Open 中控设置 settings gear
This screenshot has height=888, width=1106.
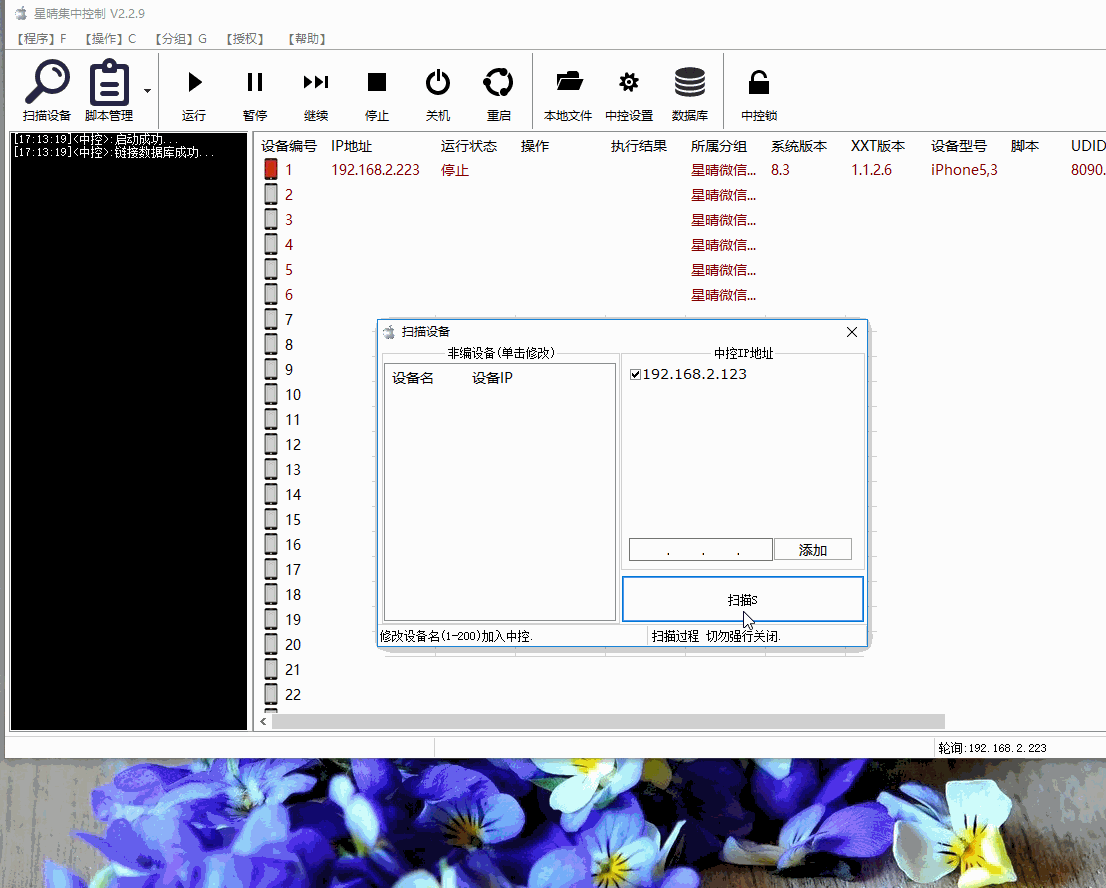[x=628, y=82]
